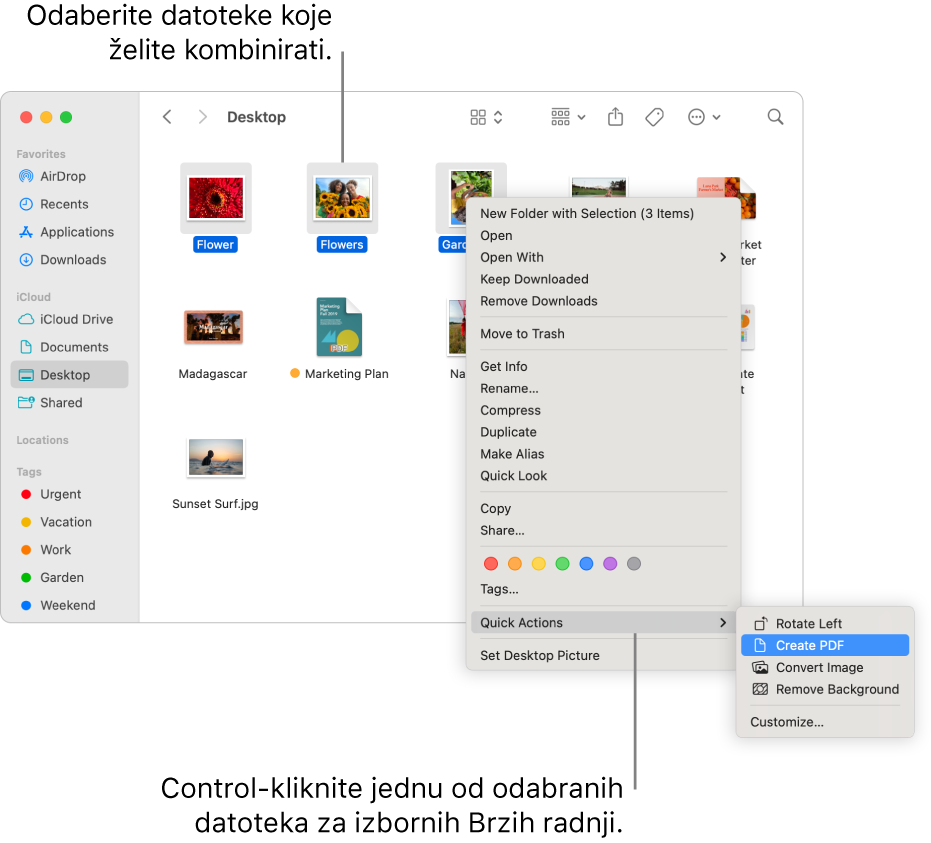Switch view using the icon grid button
This screenshot has width=931, height=843.
pyautogui.click(x=486, y=117)
